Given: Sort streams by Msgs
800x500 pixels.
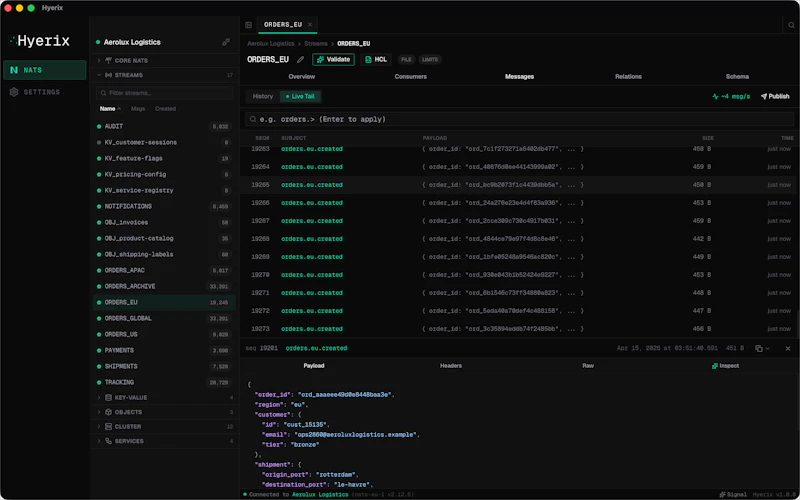Looking at the screenshot, I should pyautogui.click(x=138, y=109).
